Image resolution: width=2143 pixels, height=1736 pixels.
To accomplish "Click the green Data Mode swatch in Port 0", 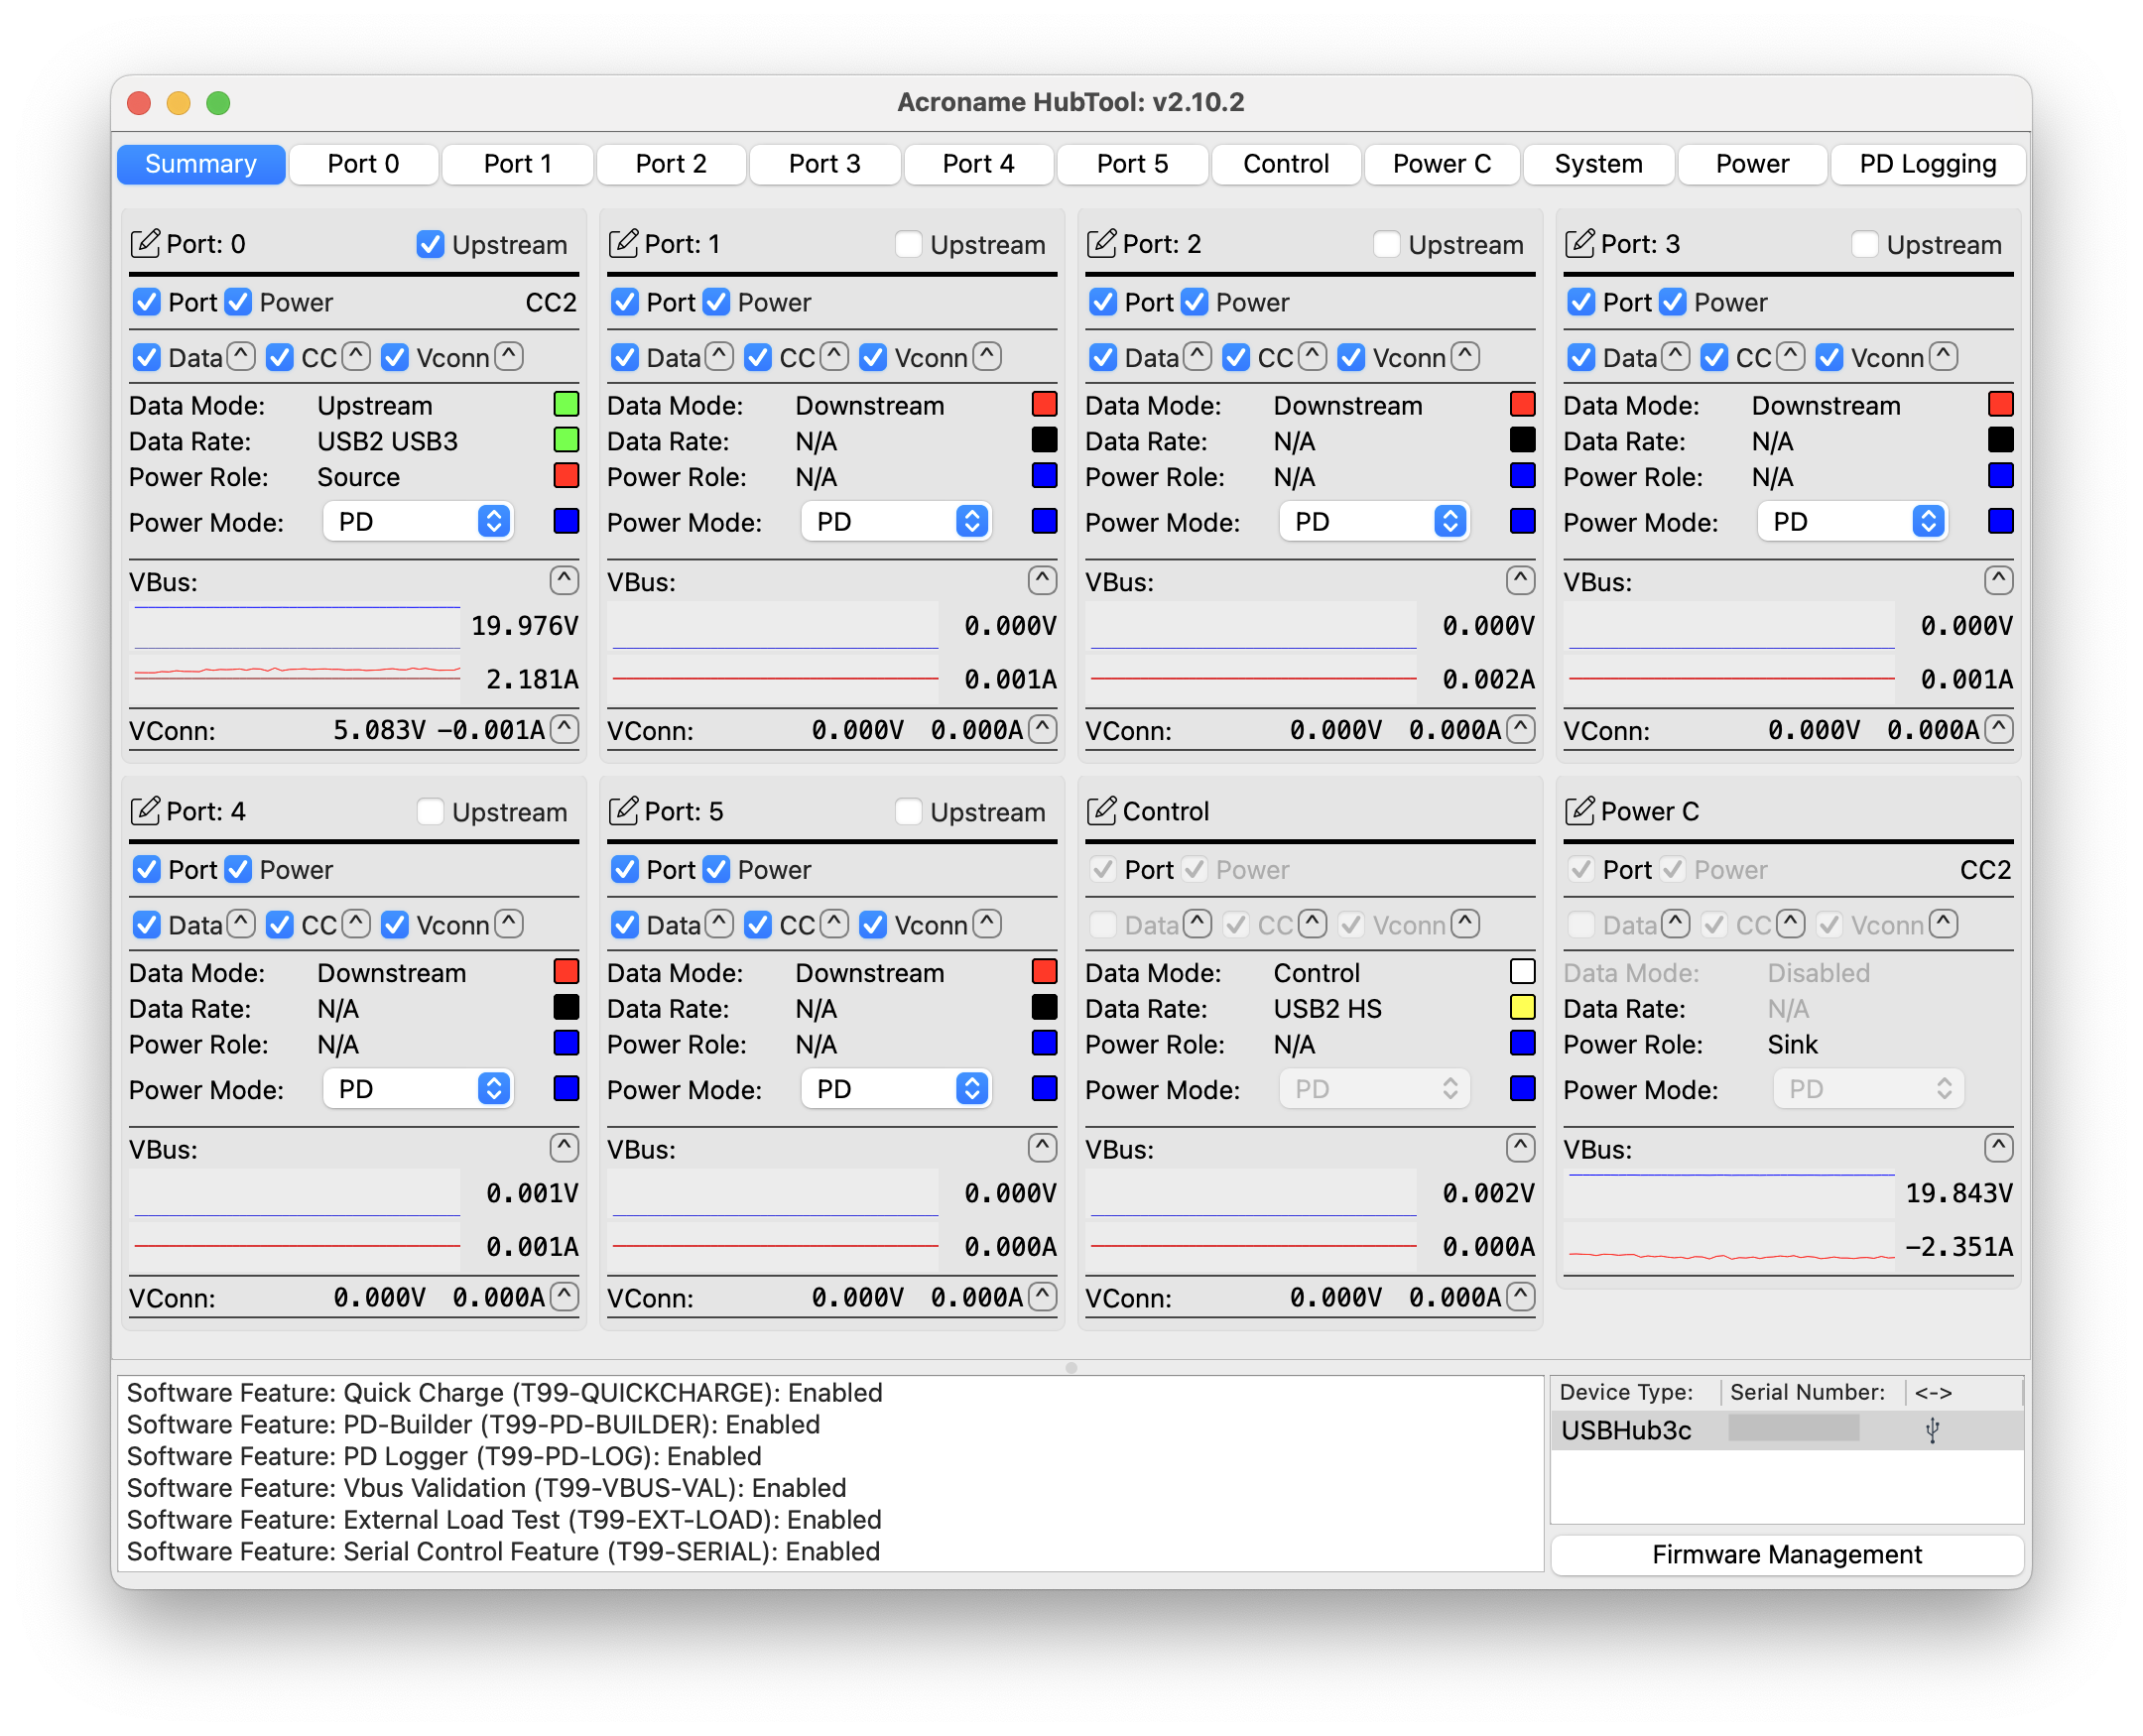I will pos(566,404).
